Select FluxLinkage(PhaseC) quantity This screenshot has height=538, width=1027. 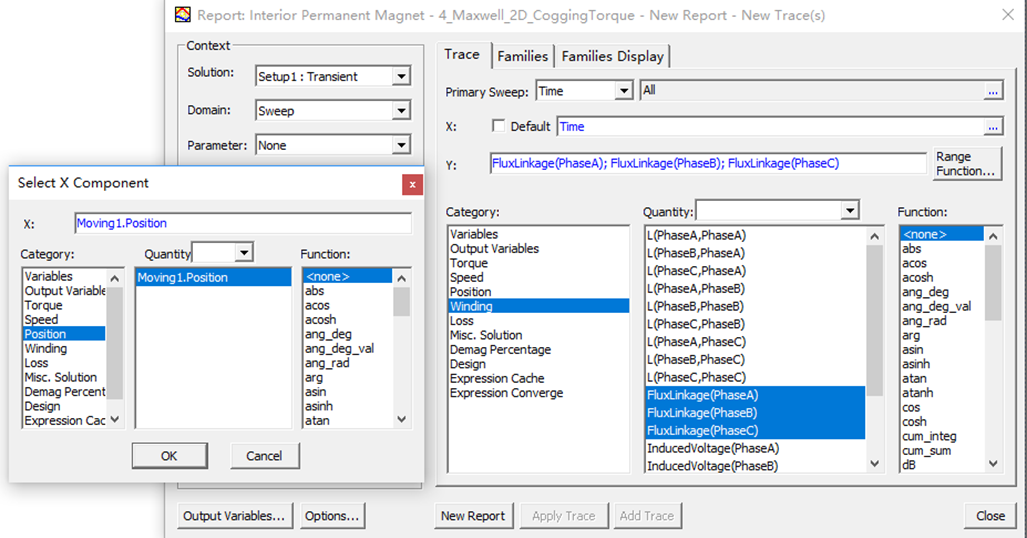(x=755, y=430)
